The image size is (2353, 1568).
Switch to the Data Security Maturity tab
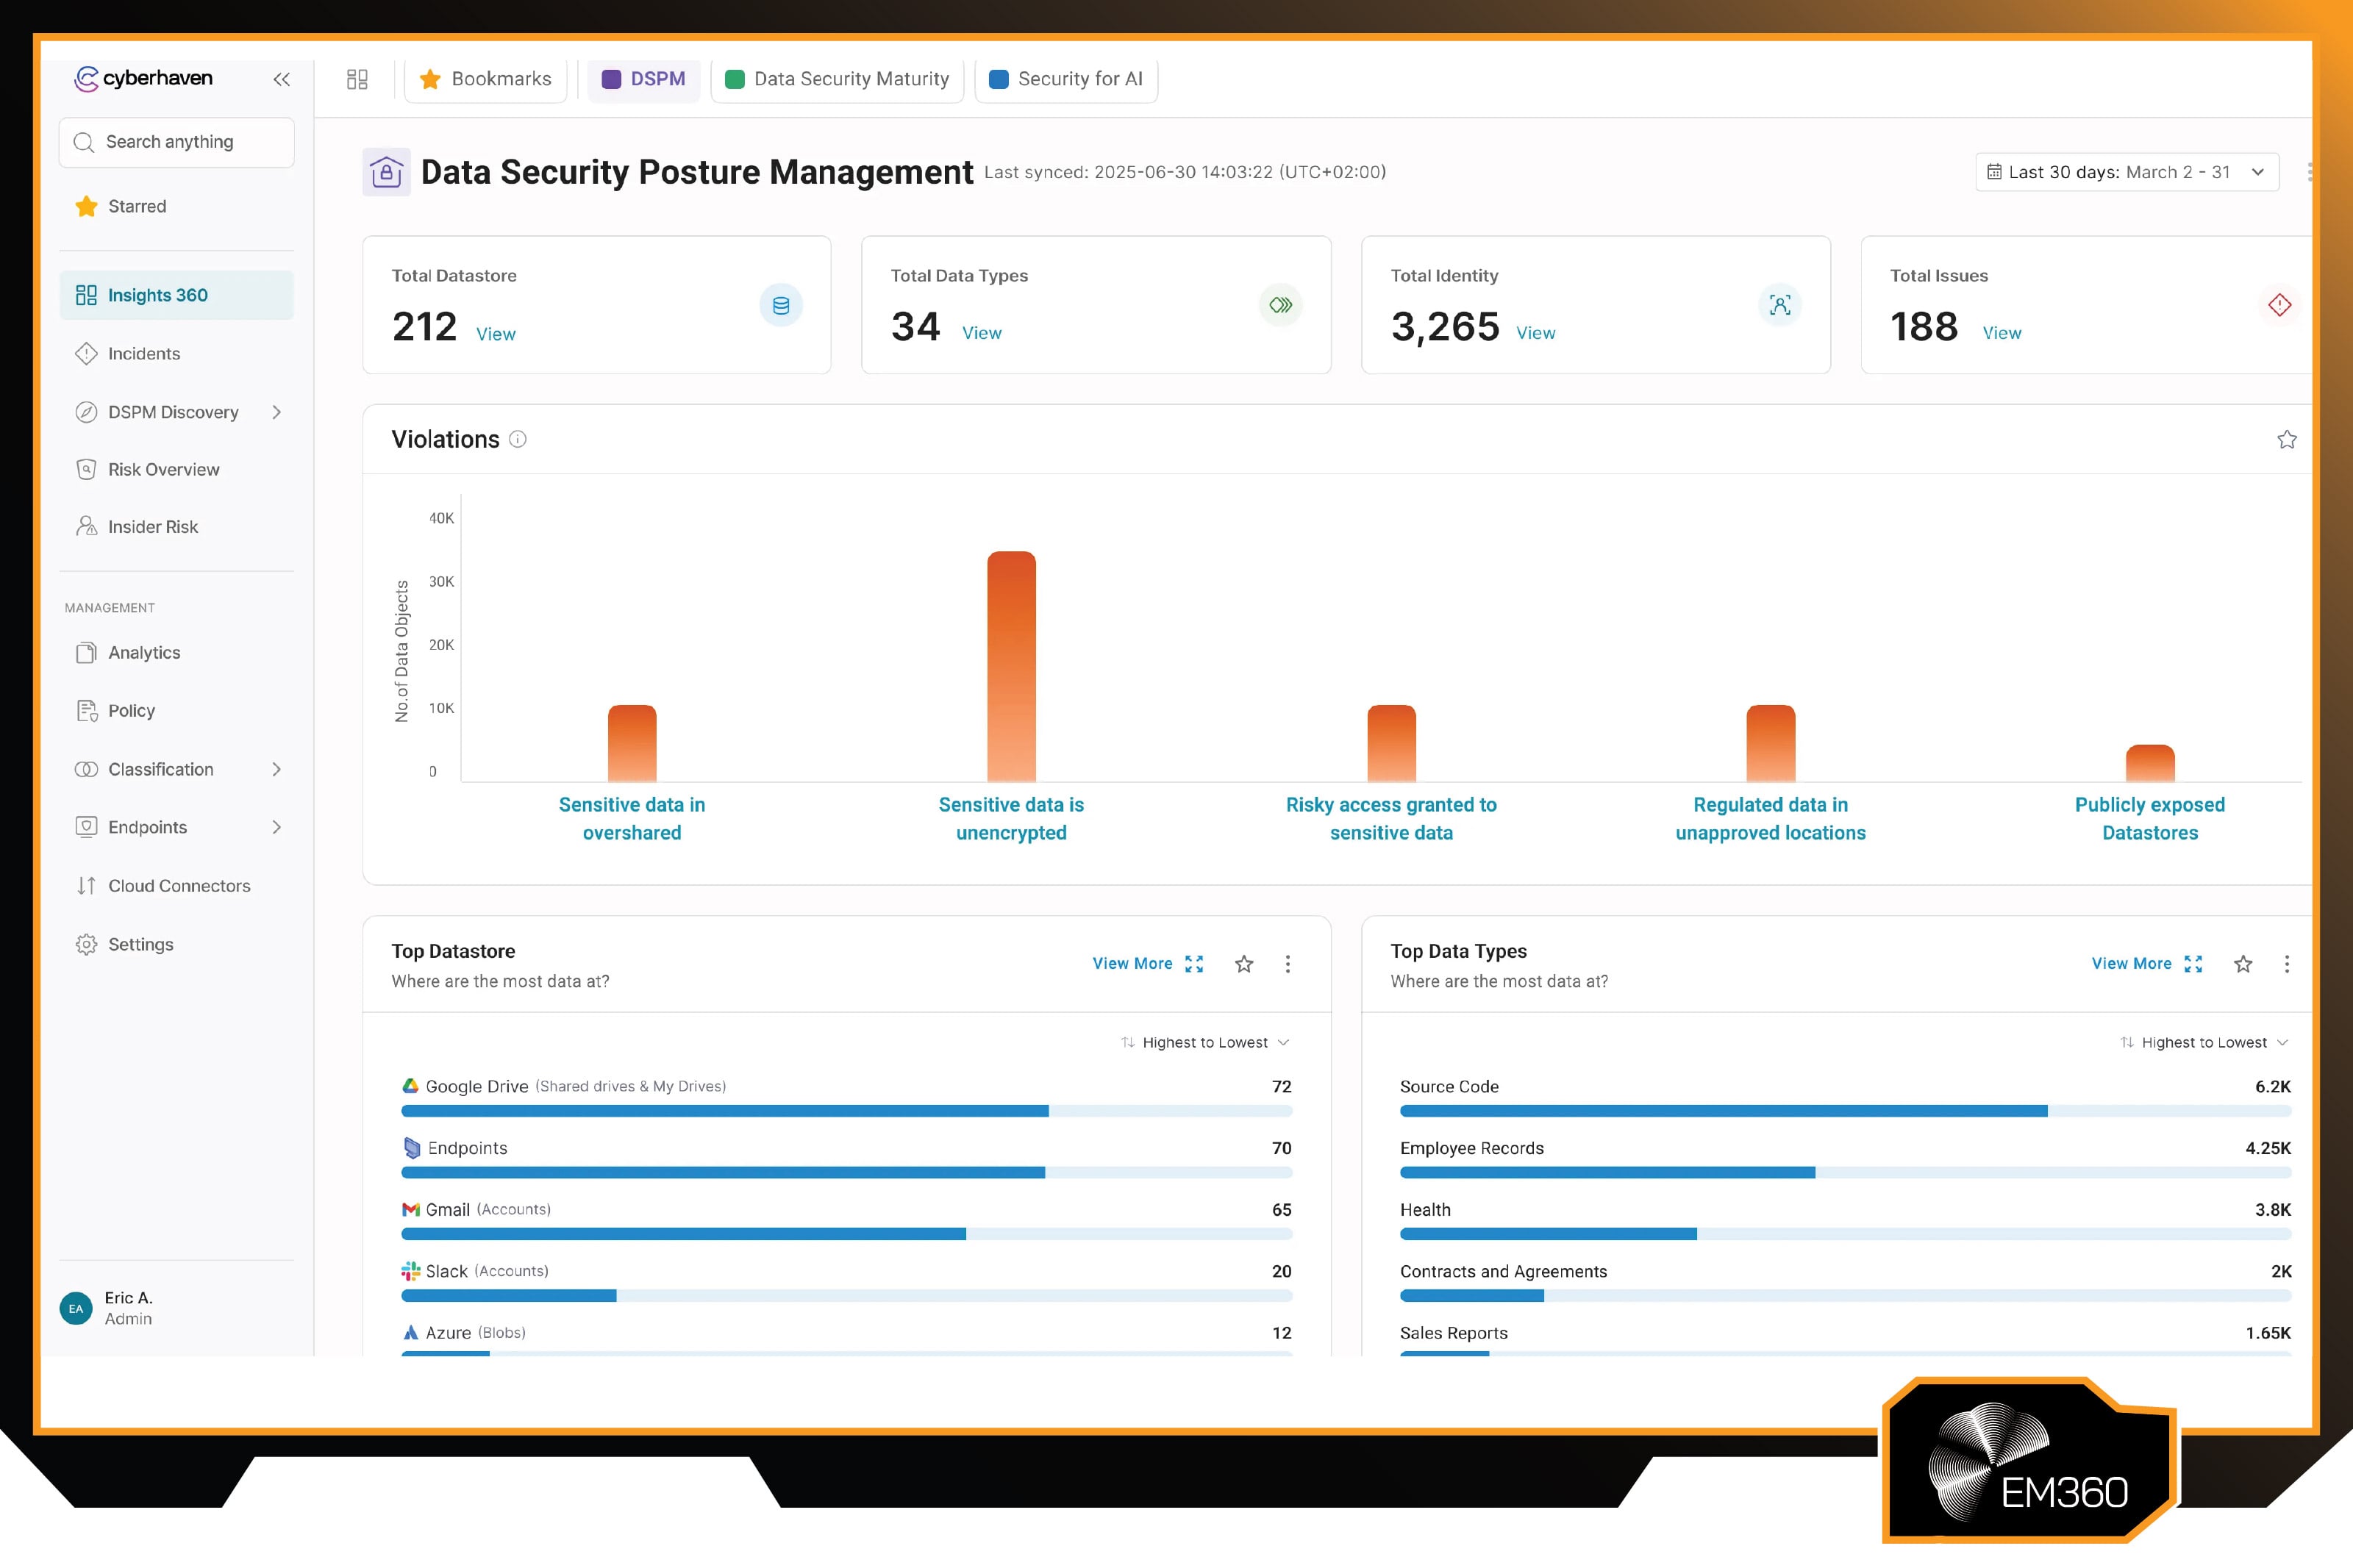pos(837,78)
